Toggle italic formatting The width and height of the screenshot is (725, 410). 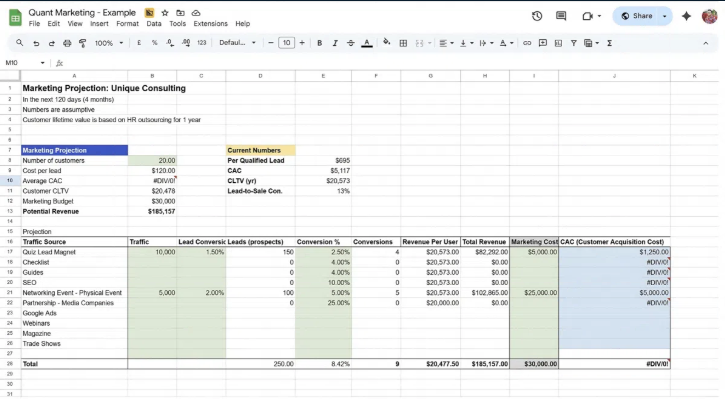(x=335, y=43)
